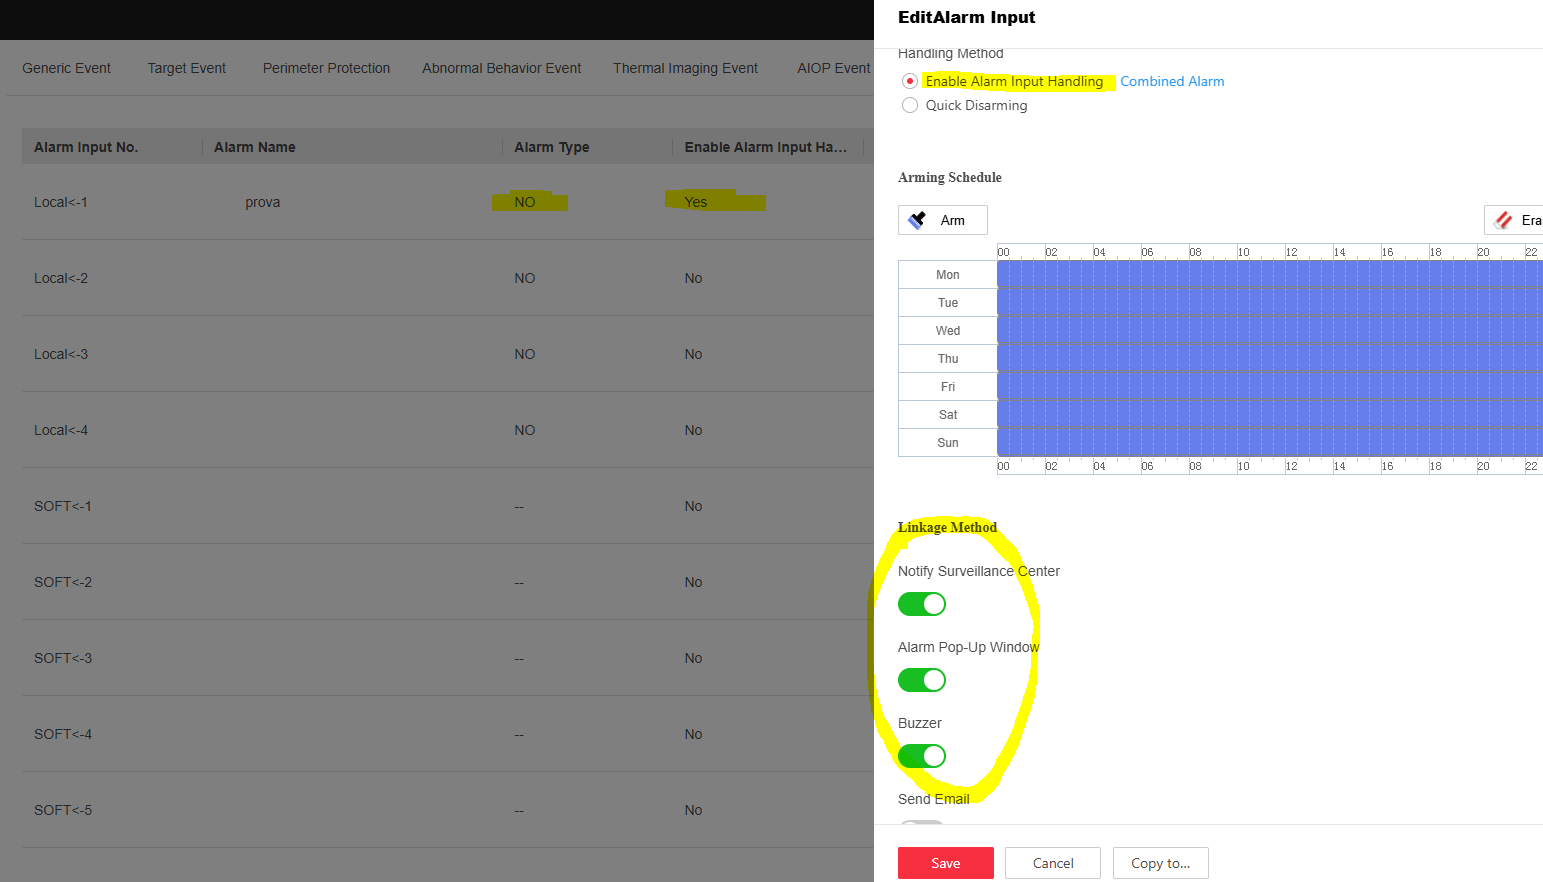The height and width of the screenshot is (882, 1543).
Task: Open the Abnormal Behavior Event tab
Action: [x=501, y=68]
